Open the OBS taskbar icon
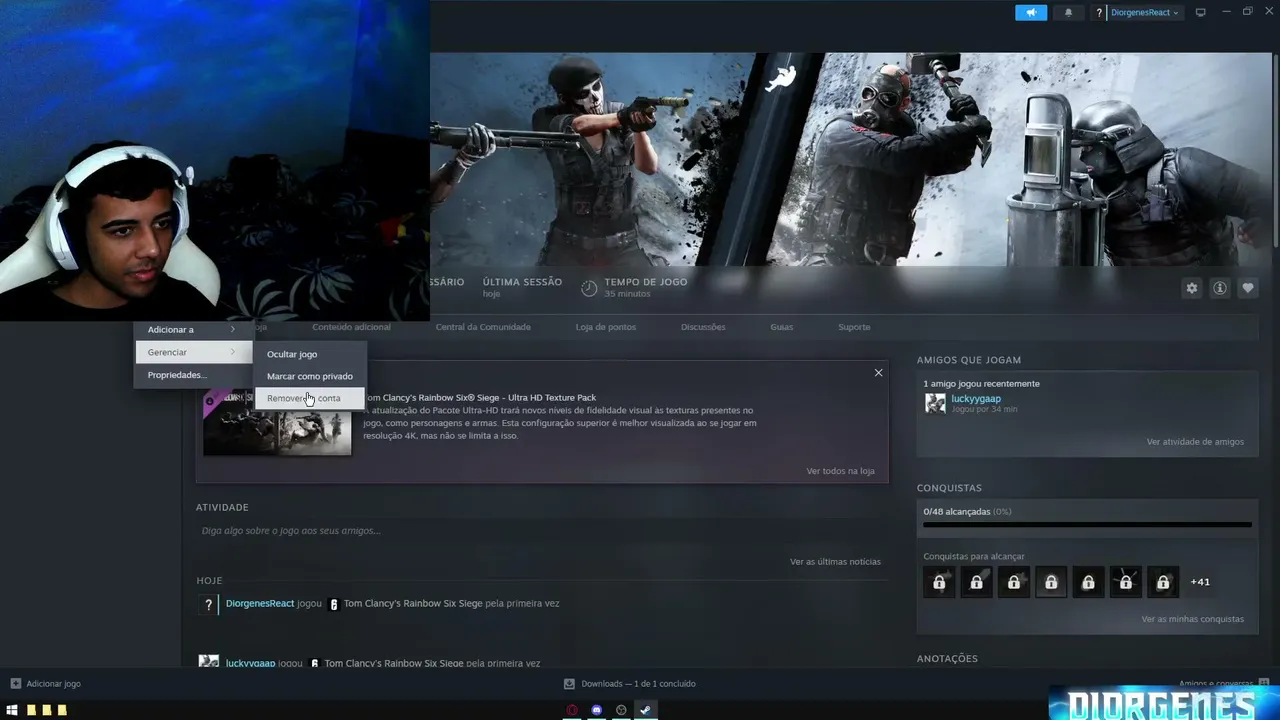This screenshot has width=1280, height=720. point(621,710)
